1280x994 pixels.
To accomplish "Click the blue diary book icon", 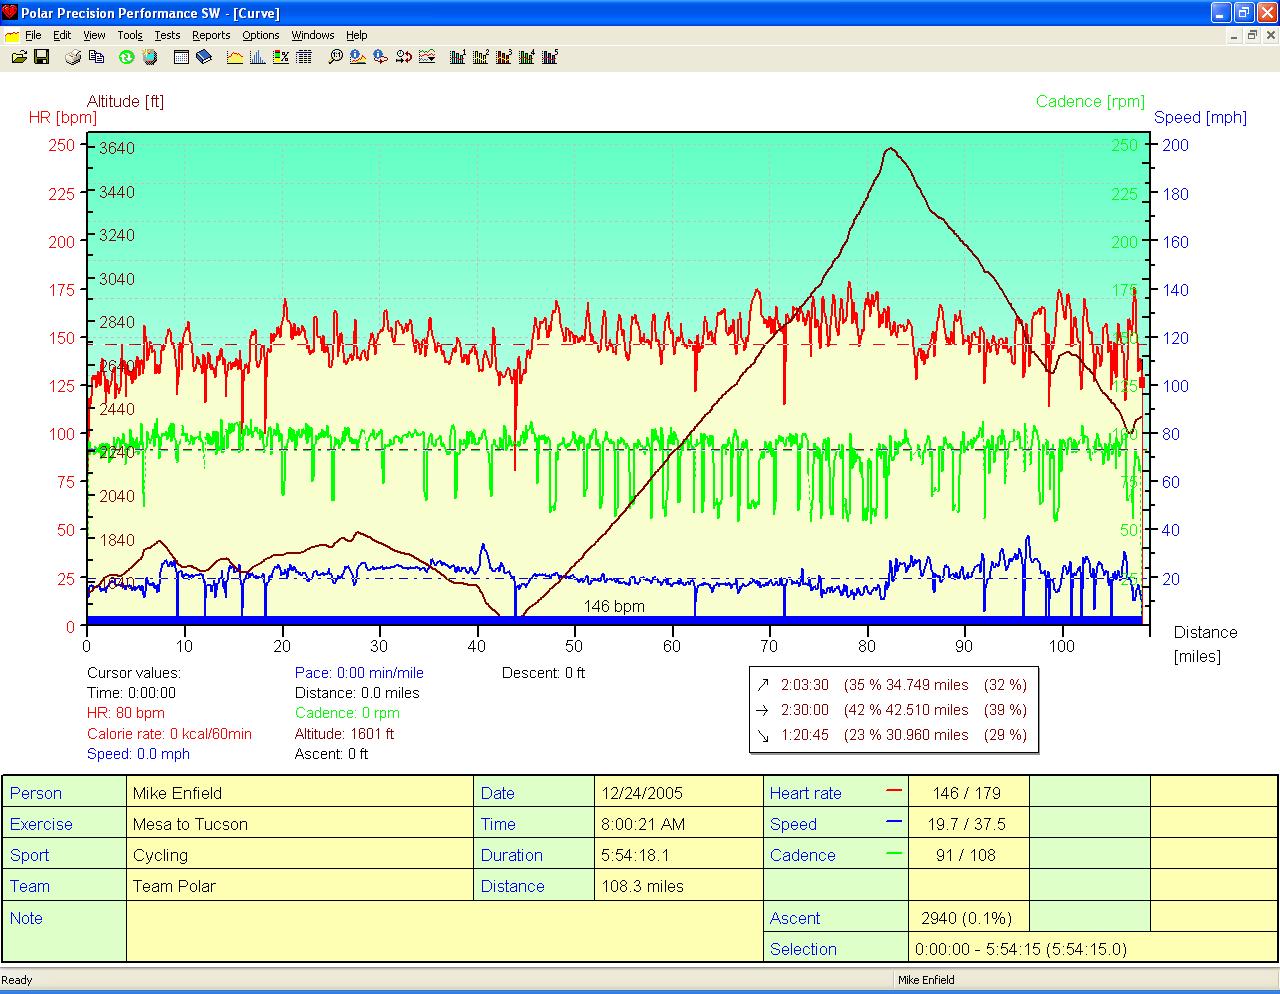I will (204, 57).
